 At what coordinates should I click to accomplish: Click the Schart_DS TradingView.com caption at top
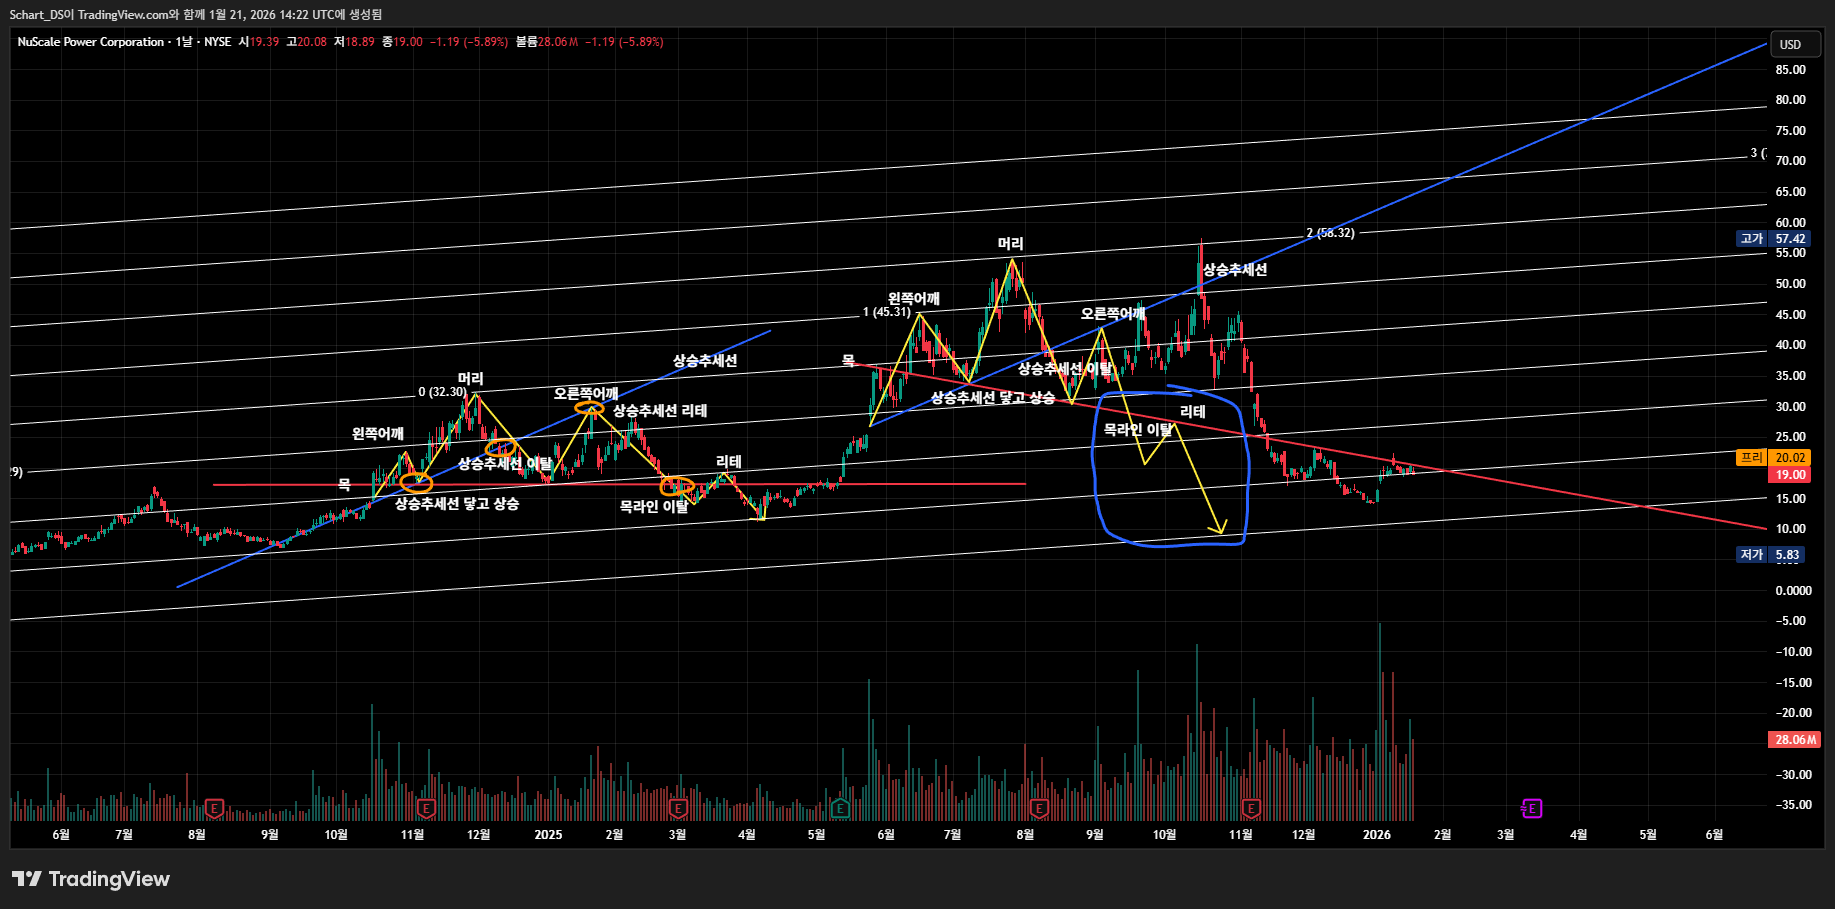tap(196, 15)
